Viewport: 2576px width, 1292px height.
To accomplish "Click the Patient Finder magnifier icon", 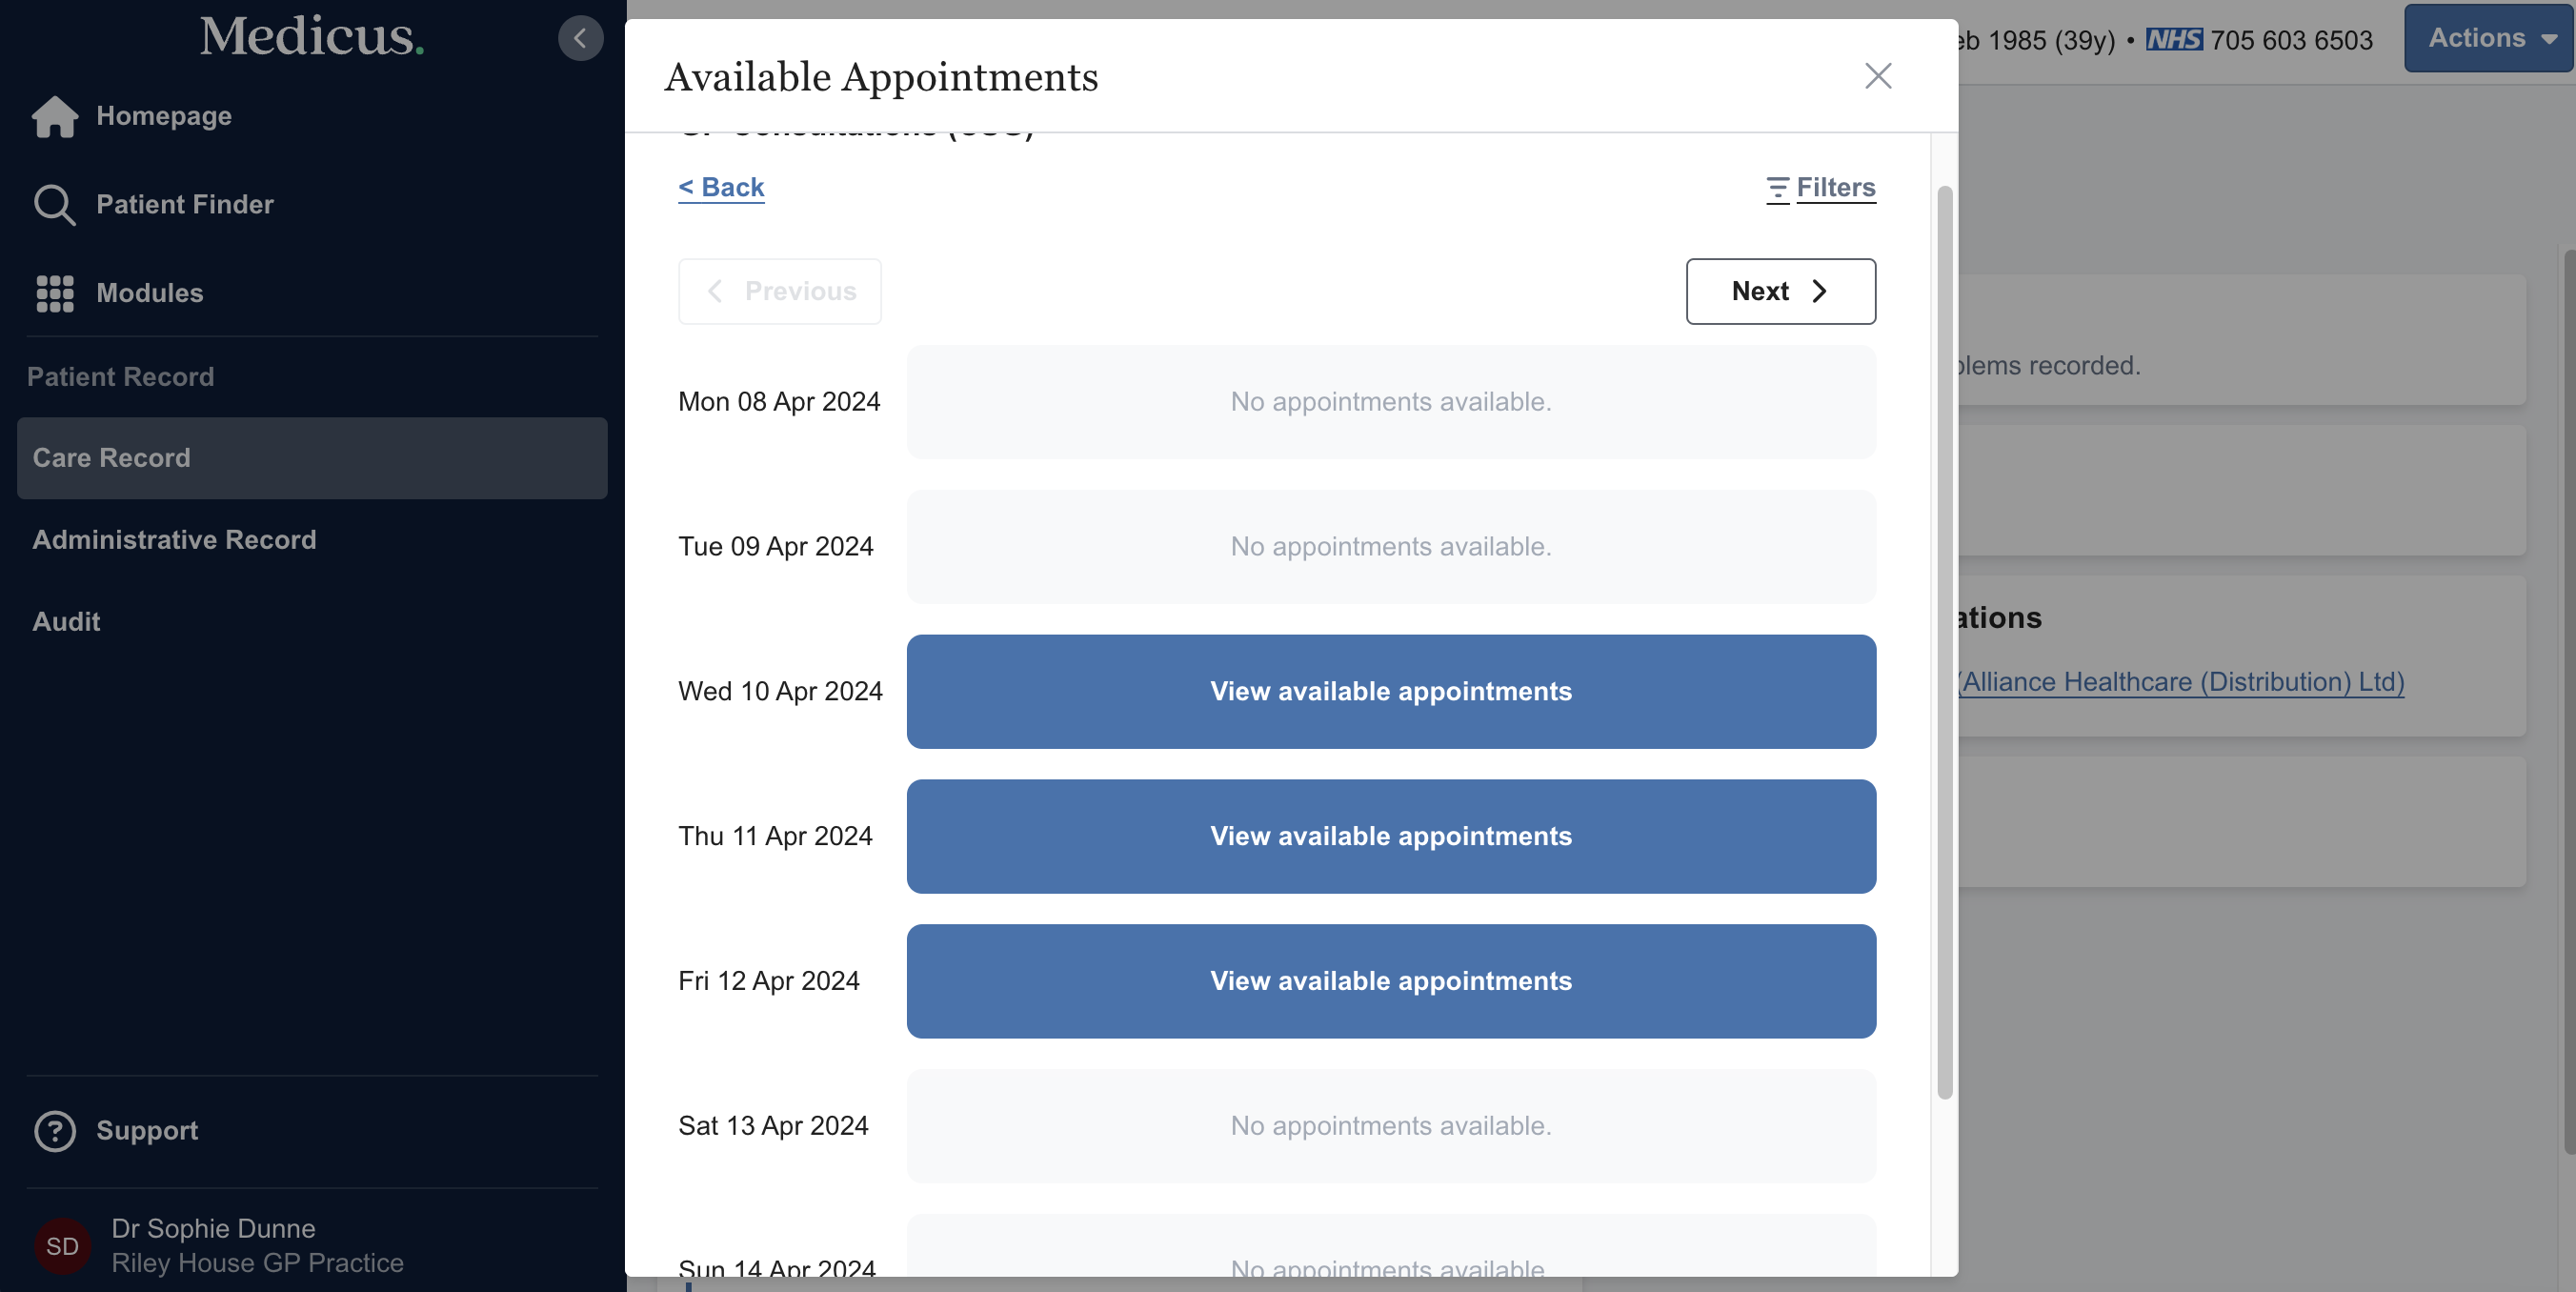I will (54, 205).
